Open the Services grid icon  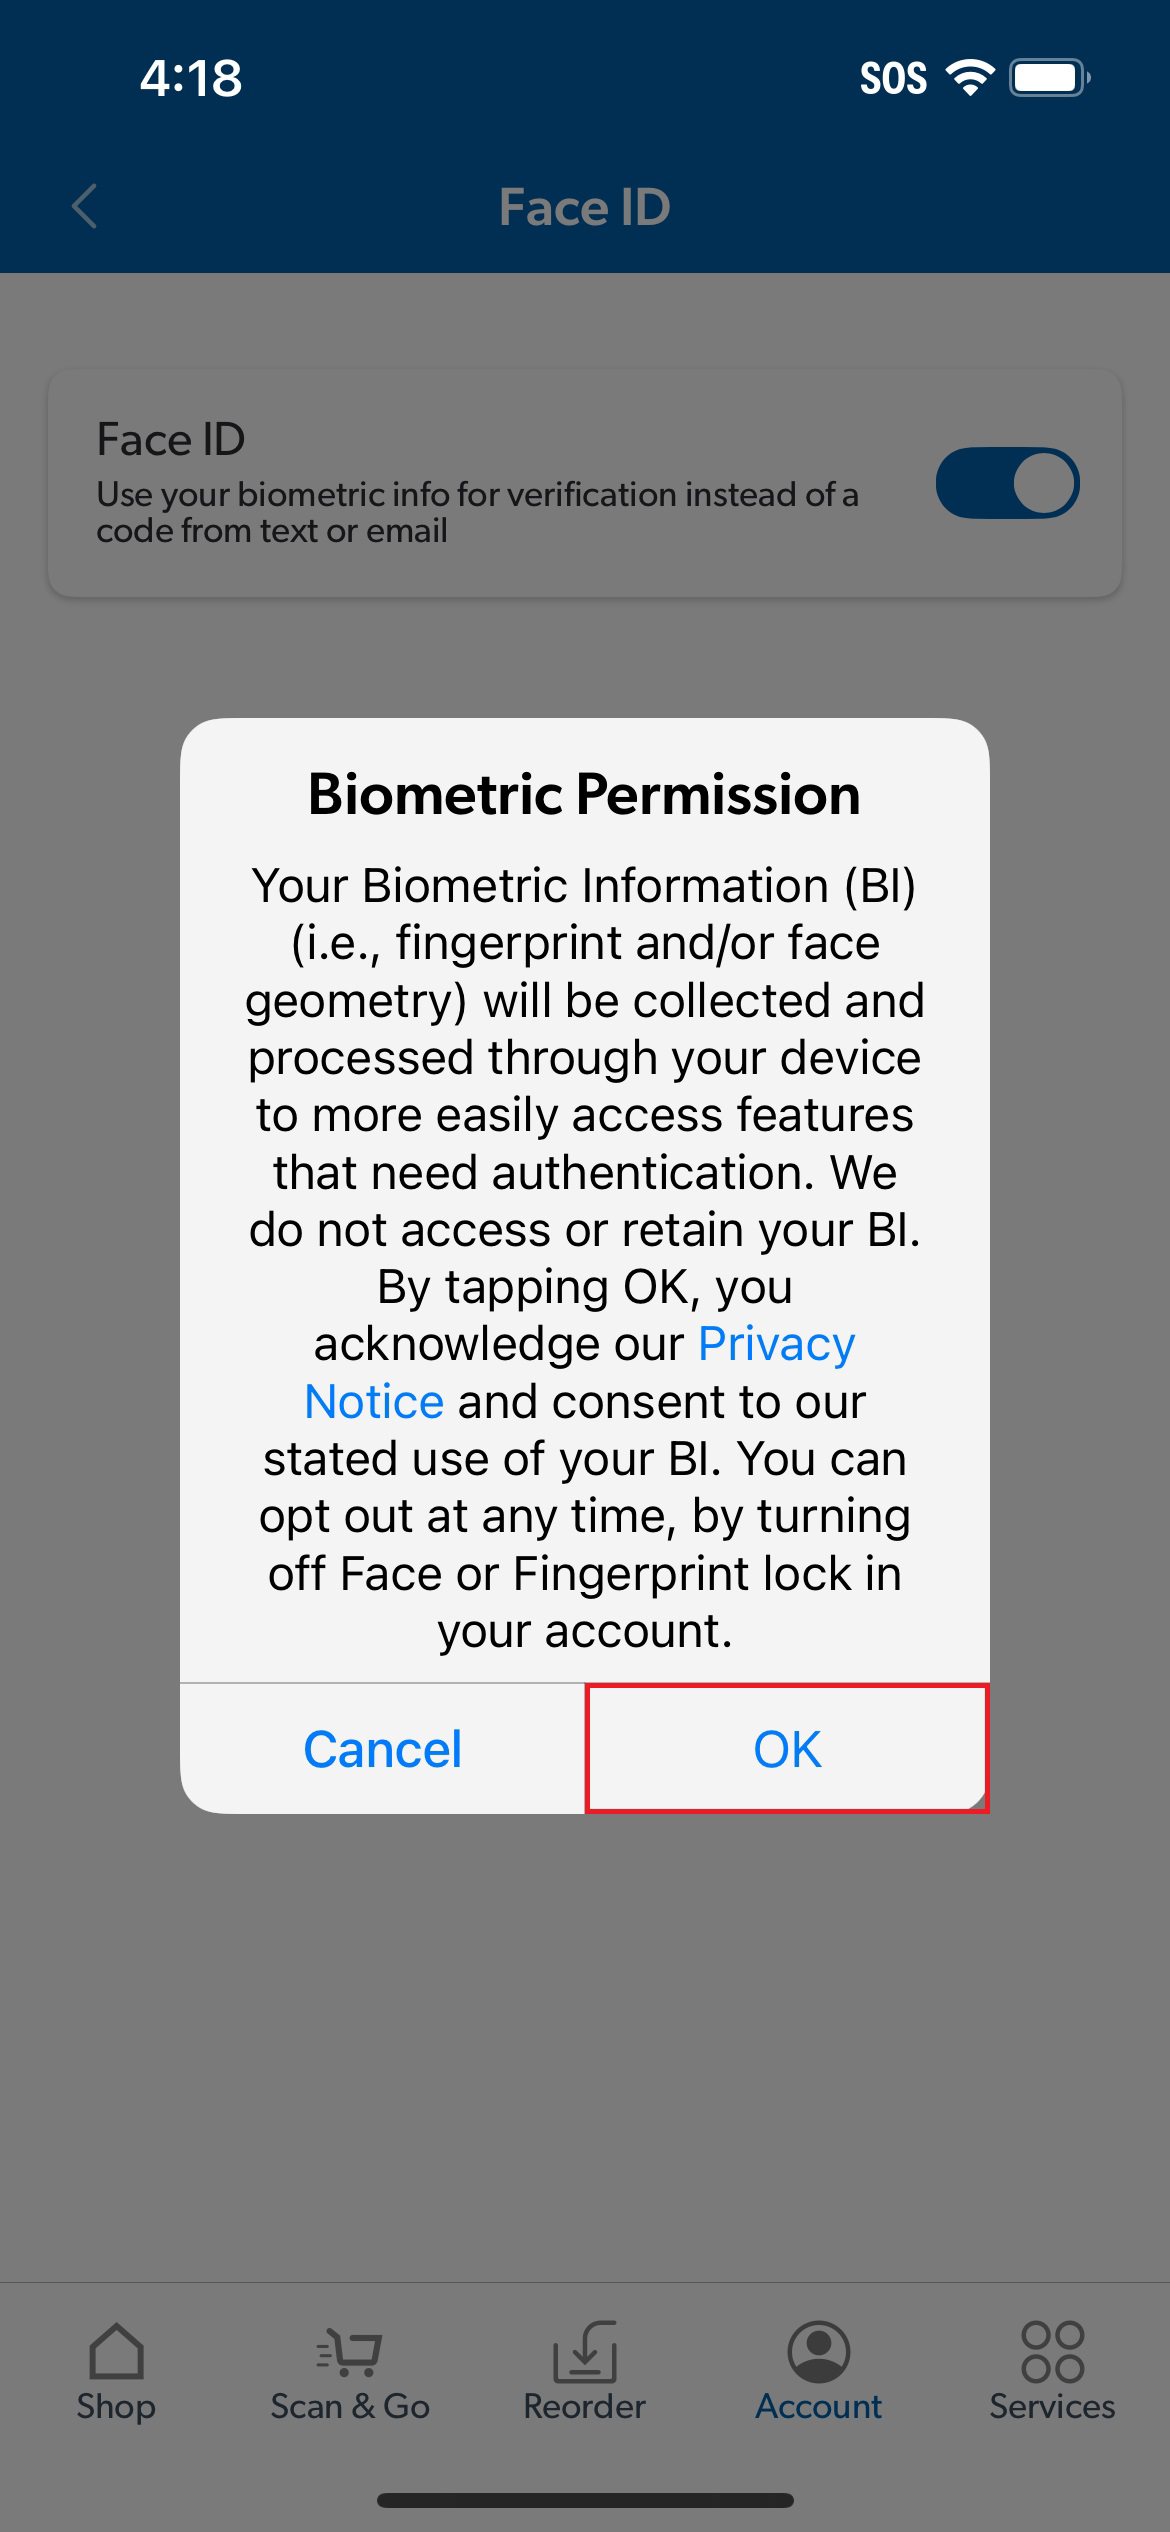(1052, 2351)
